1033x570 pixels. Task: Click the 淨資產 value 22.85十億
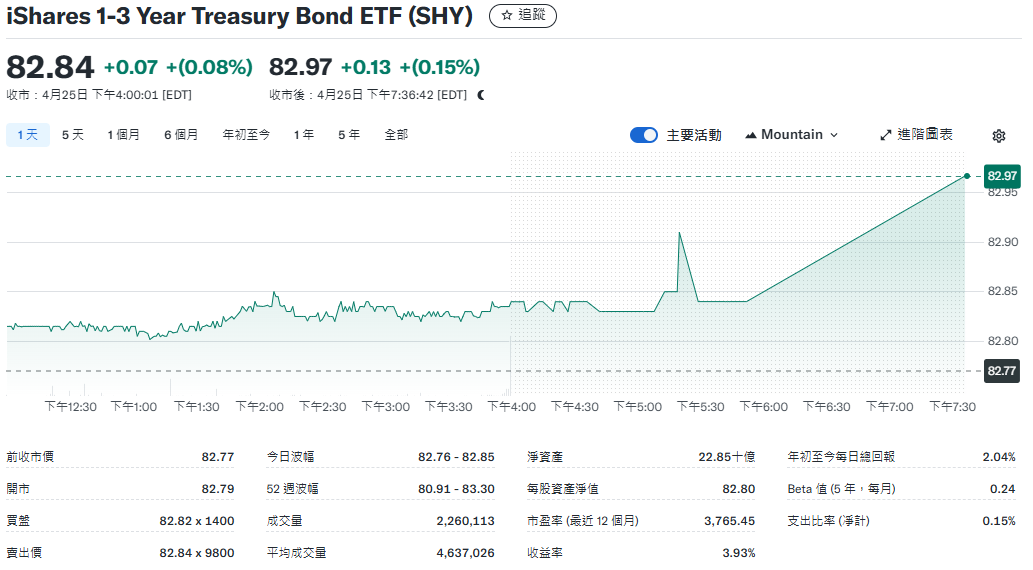727,457
